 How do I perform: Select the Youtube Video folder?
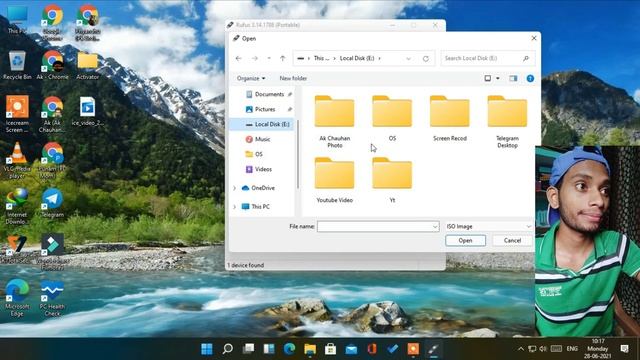pyautogui.click(x=334, y=180)
